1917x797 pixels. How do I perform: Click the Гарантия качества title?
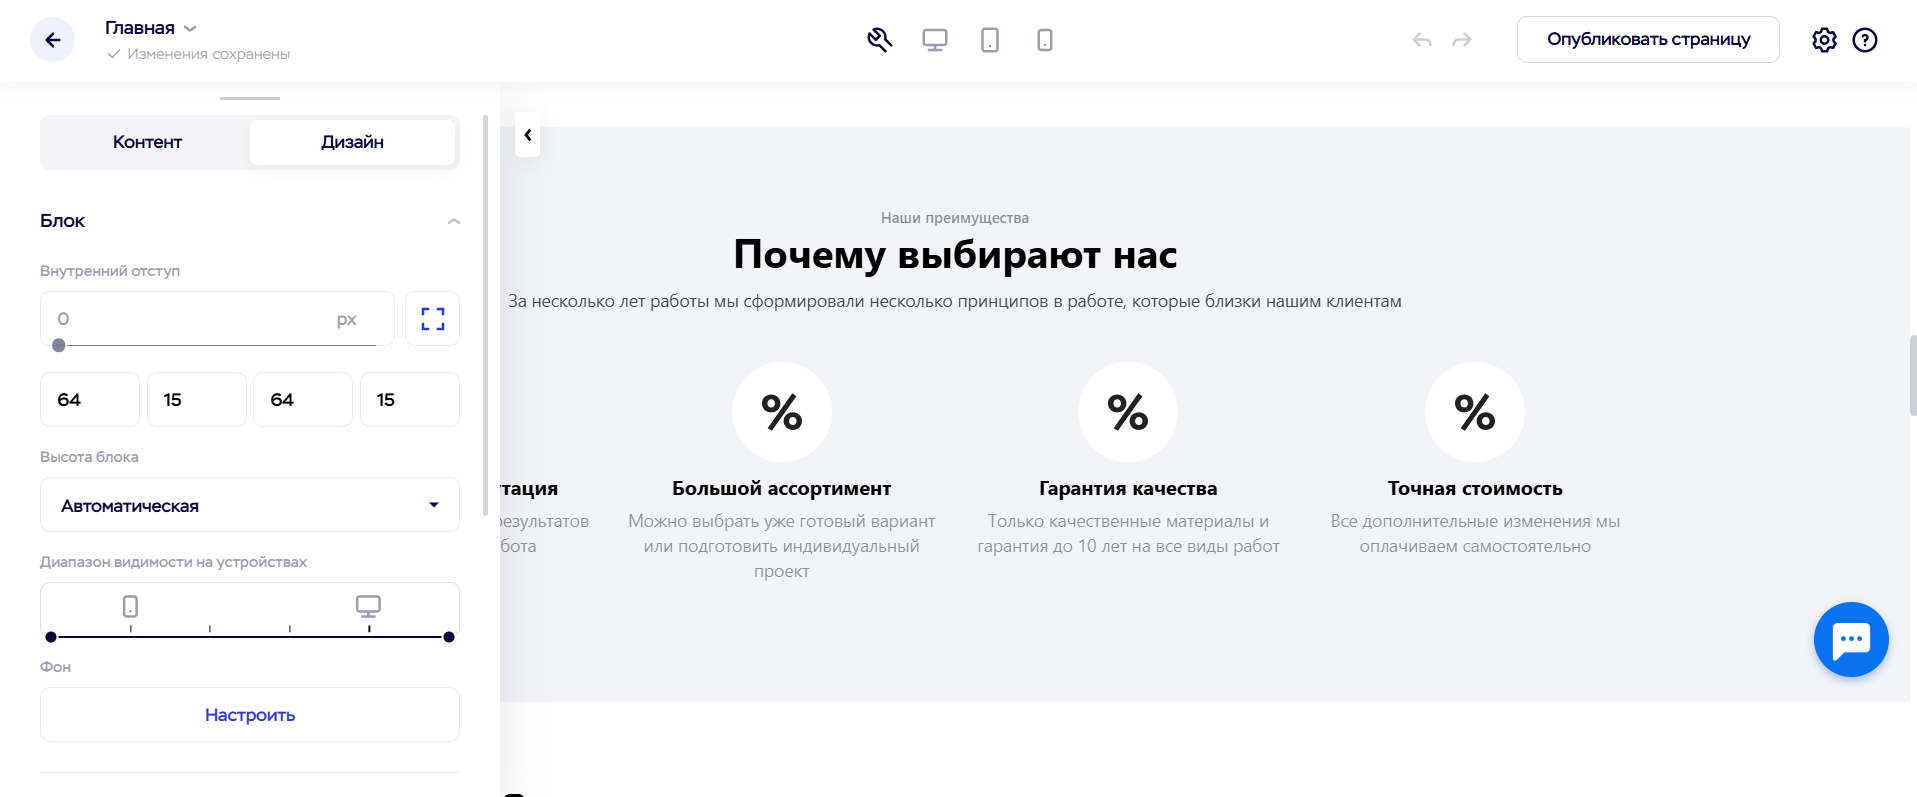click(x=1128, y=489)
